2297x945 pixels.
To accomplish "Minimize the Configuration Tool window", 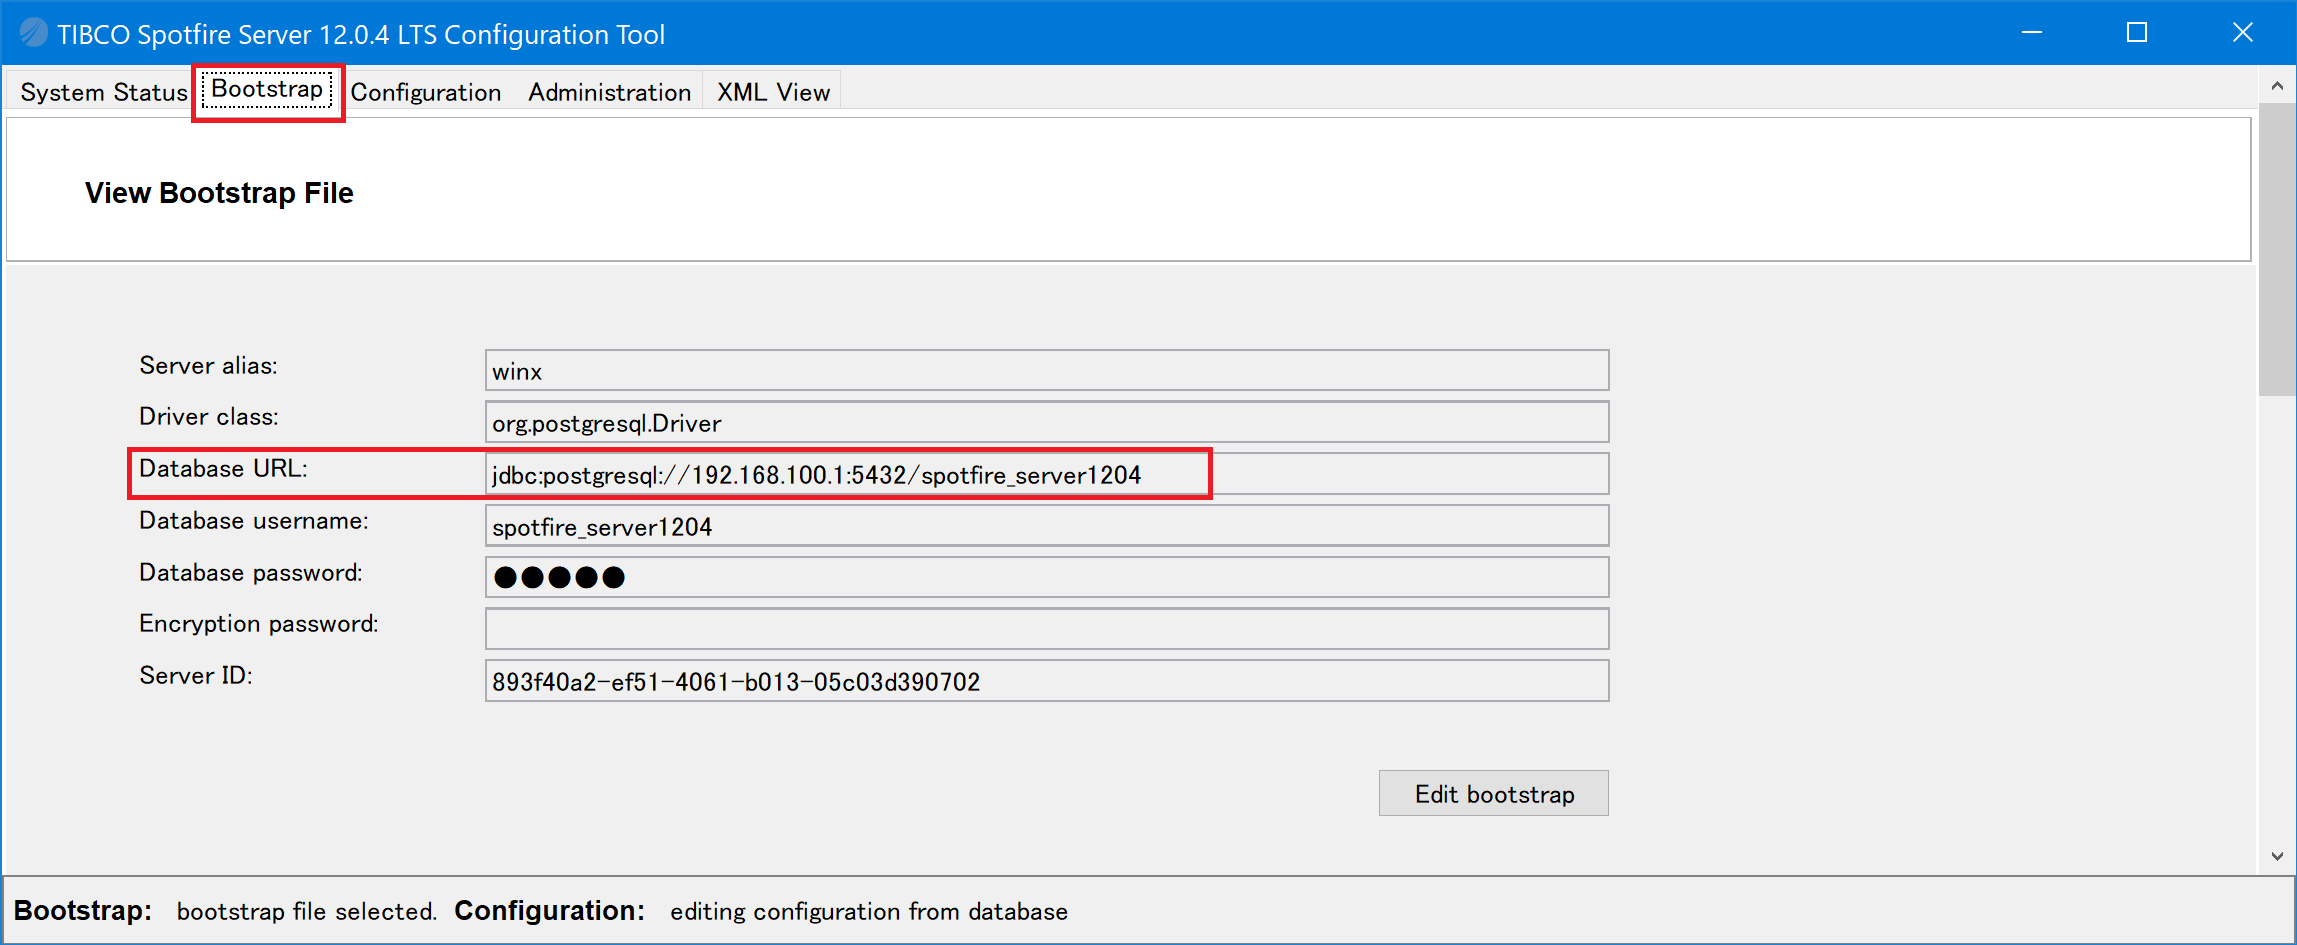I will point(2032,33).
